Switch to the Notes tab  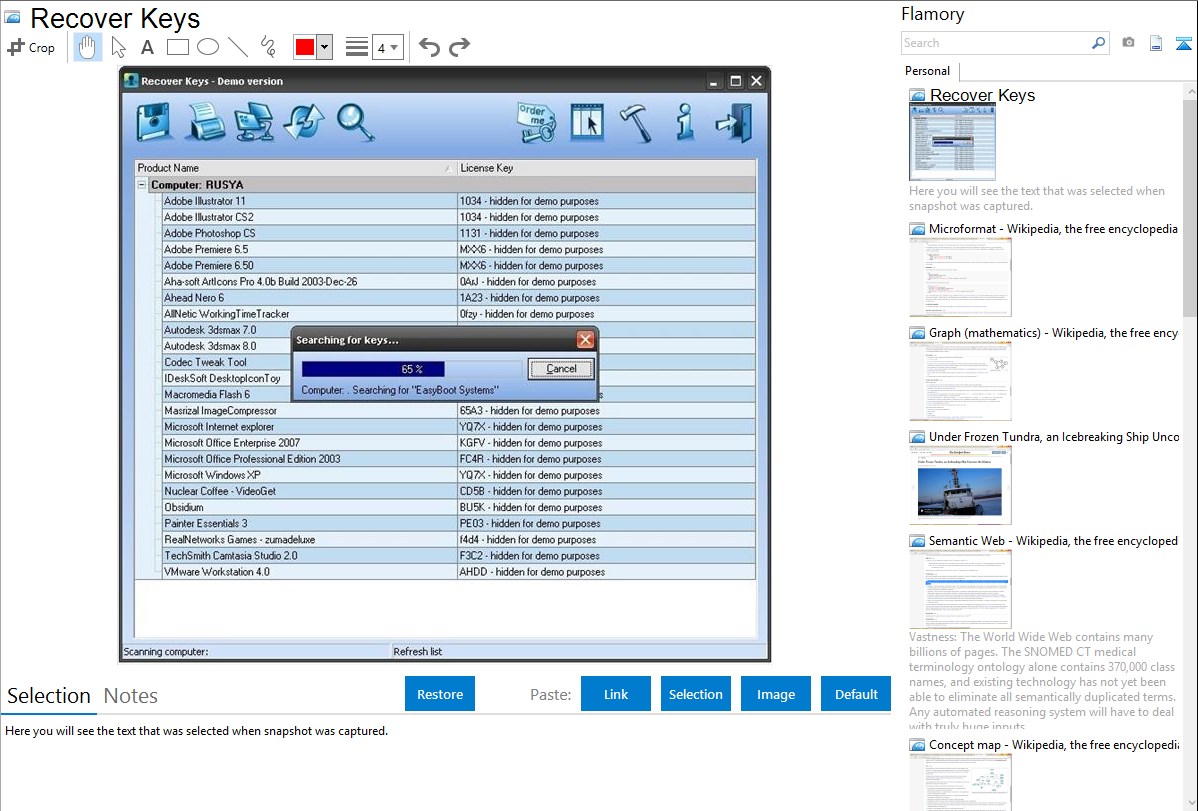(131, 696)
